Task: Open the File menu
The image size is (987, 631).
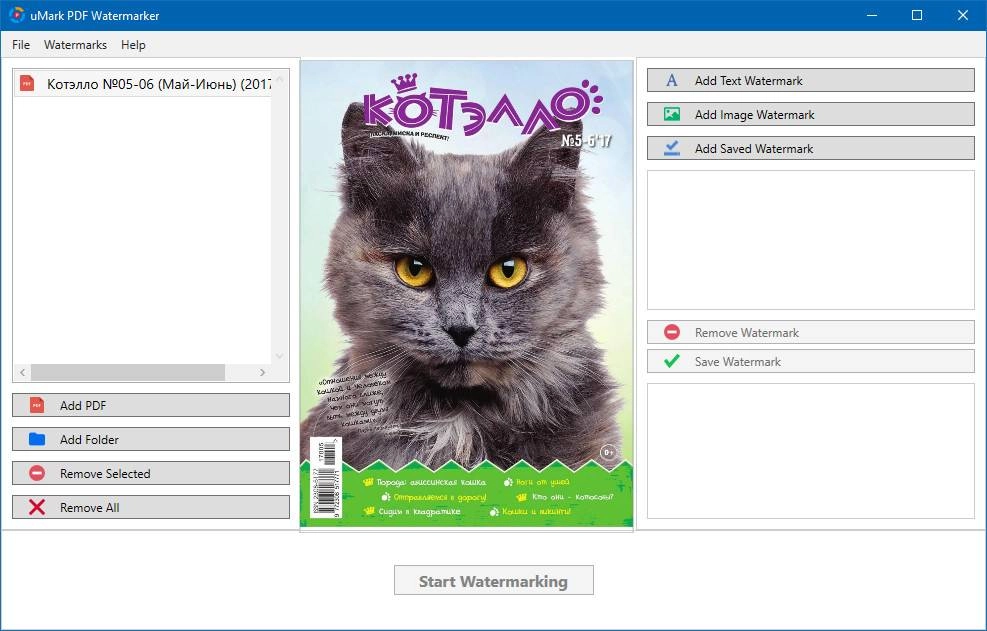Action: pyautogui.click(x=21, y=45)
